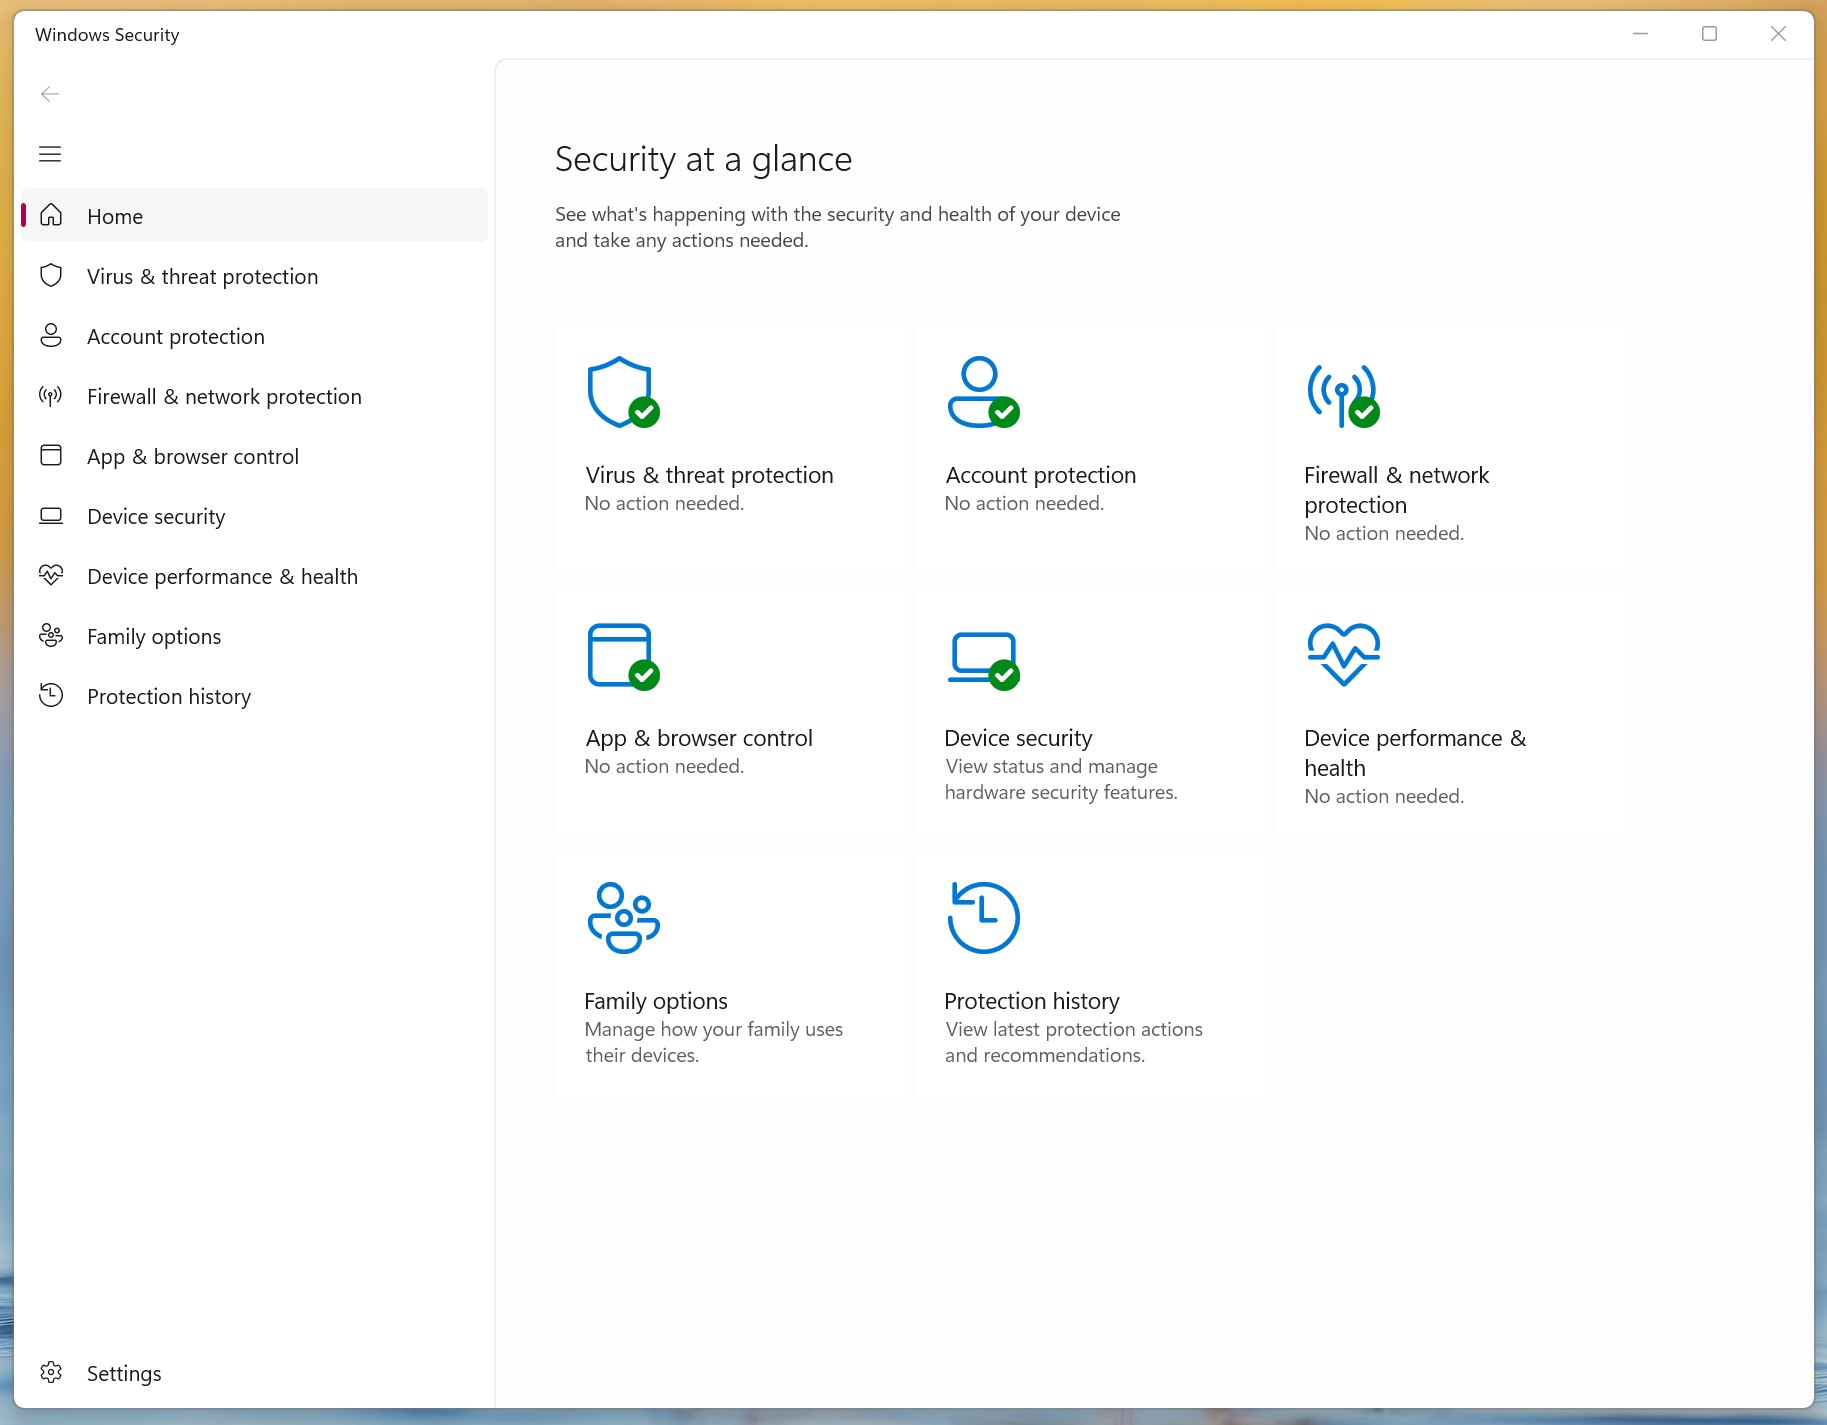This screenshot has width=1827, height=1425.
Task: Open Firewall & network protection from sidebar
Action: click(224, 396)
